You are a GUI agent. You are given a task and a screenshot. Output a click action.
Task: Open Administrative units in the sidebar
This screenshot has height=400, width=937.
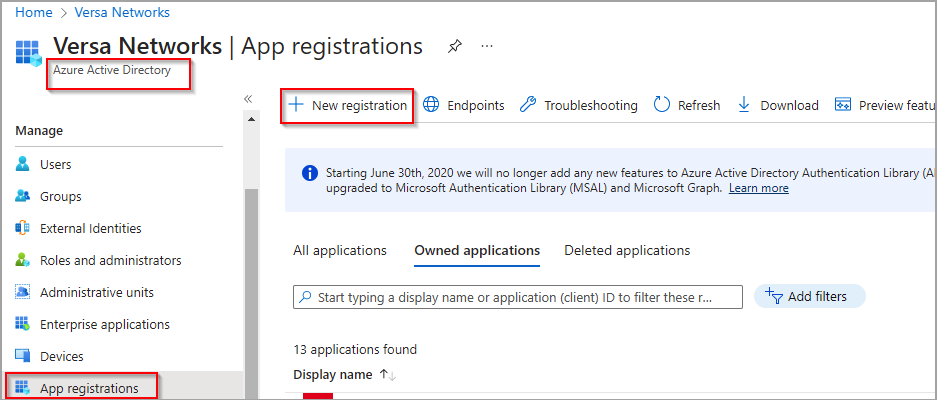pos(97,292)
